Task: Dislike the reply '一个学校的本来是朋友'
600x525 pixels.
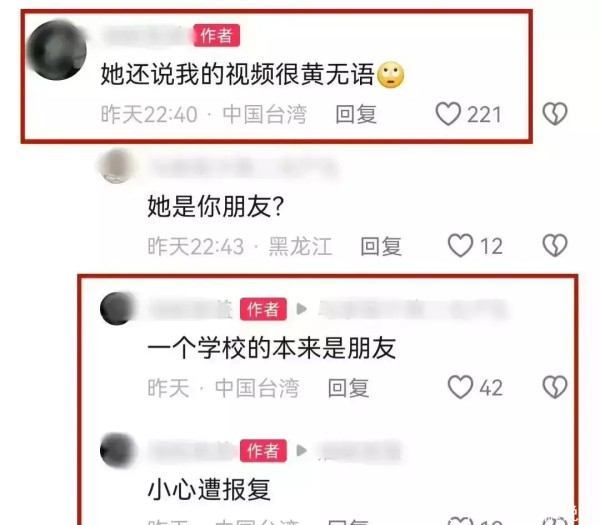Action: click(x=555, y=387)
